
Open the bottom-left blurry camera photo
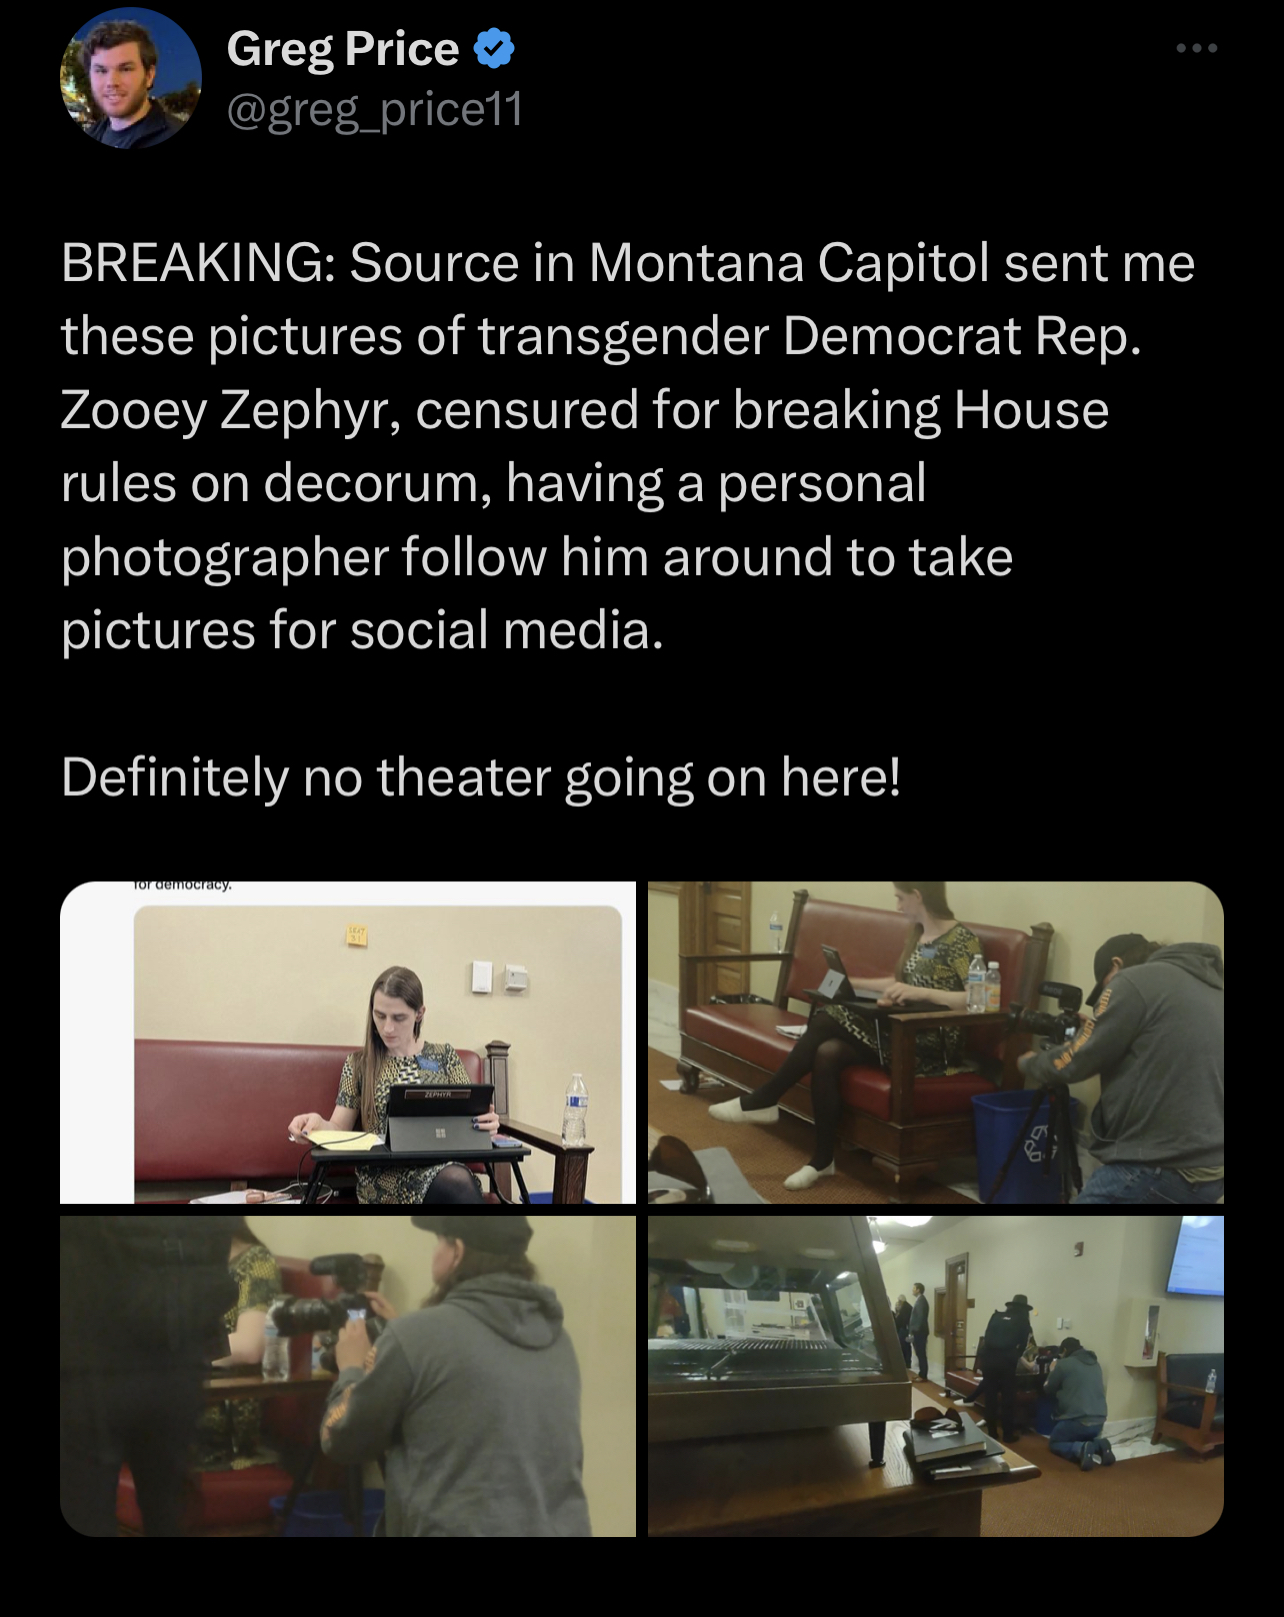click(x=348, y=1376)
